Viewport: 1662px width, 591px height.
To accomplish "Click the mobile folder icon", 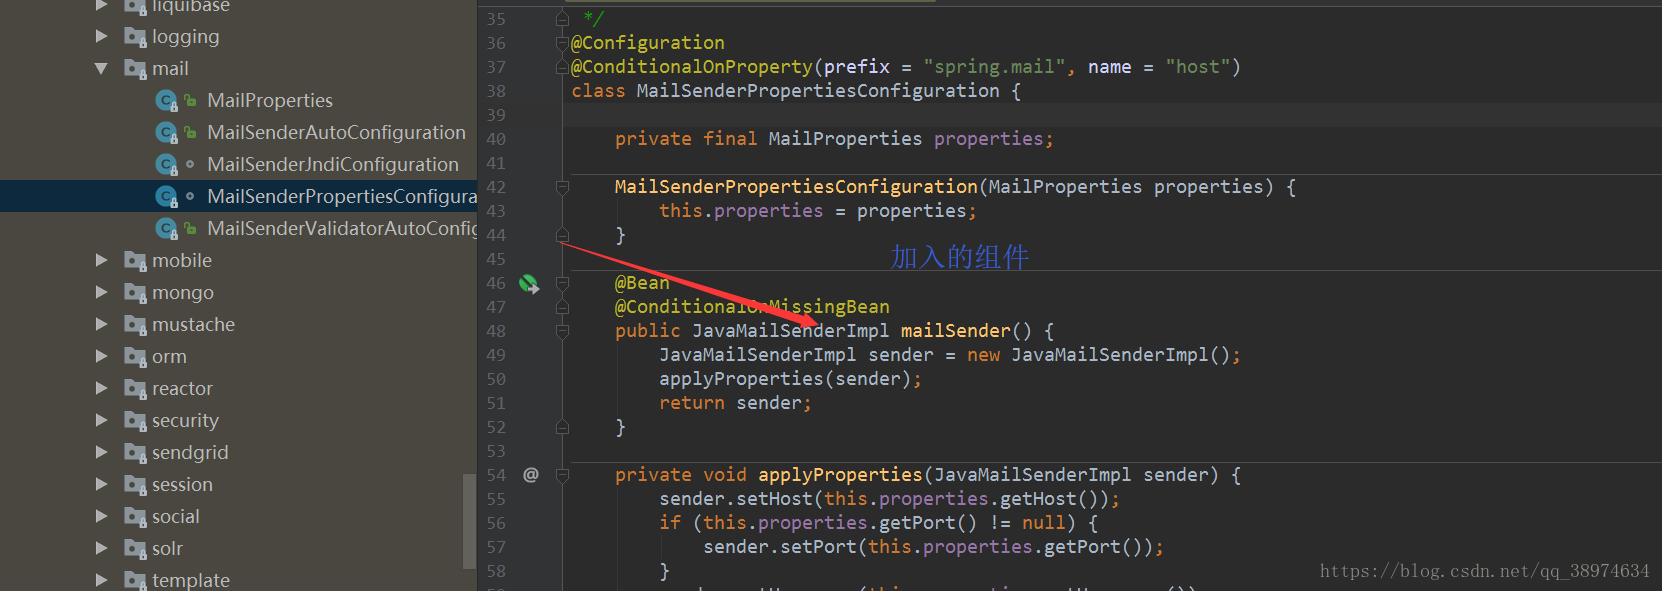I will [135, 261].
